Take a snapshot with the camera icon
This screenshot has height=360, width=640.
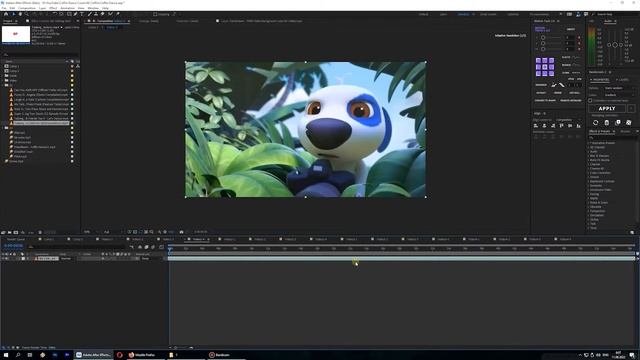click(x=182, y=232)
